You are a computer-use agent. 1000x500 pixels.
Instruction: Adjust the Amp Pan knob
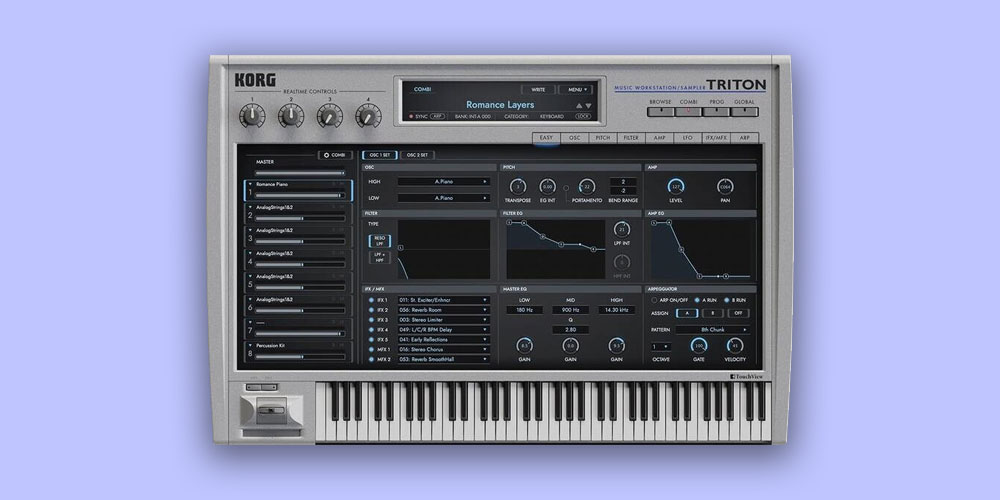(x=724, y=186)
